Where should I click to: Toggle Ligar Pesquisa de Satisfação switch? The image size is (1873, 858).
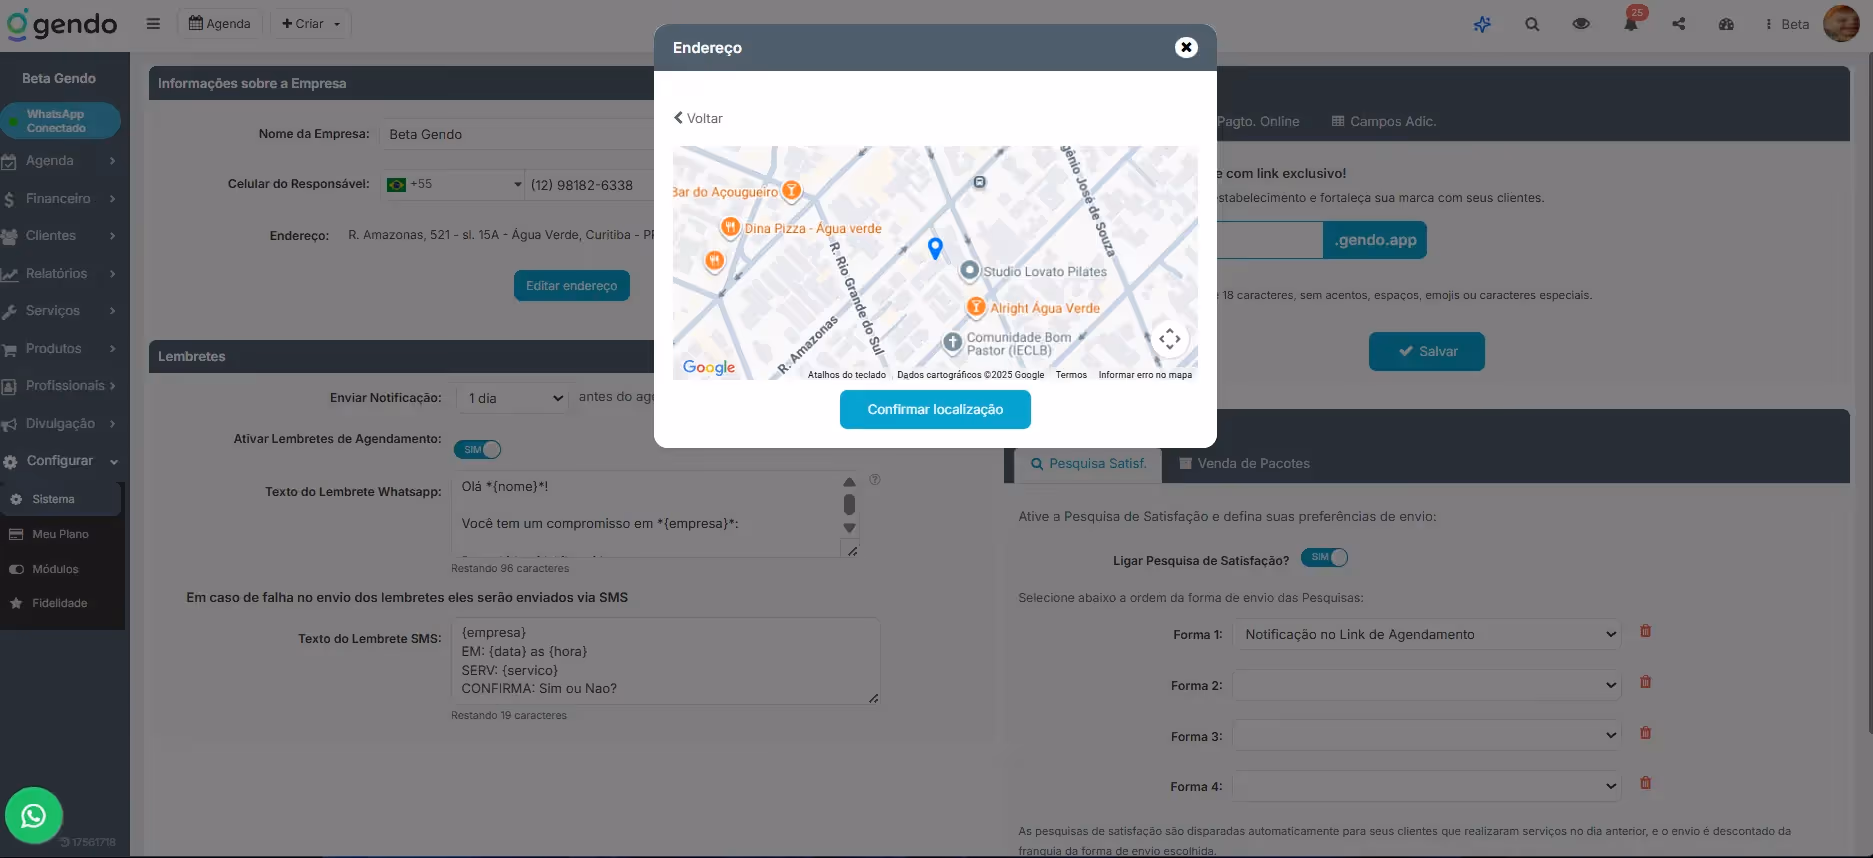(x=1324, y=558)
